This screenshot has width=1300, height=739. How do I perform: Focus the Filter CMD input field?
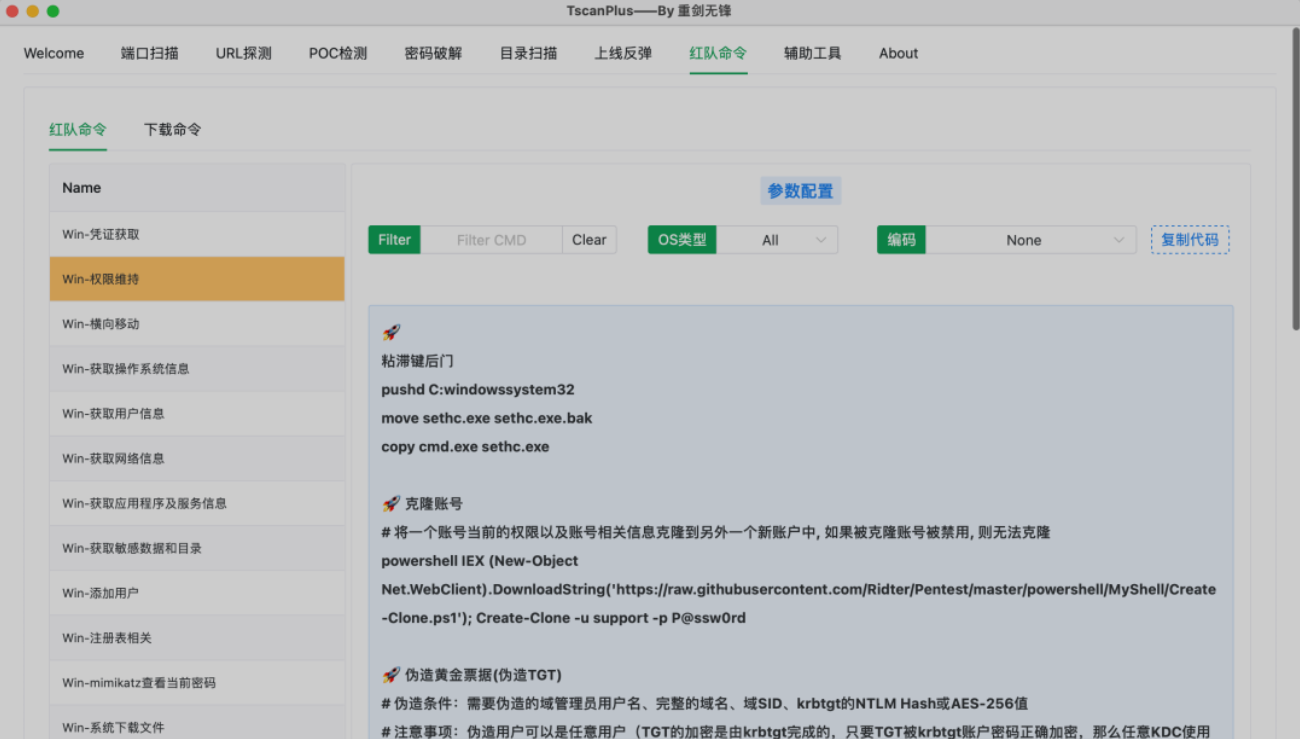point(491,240)
